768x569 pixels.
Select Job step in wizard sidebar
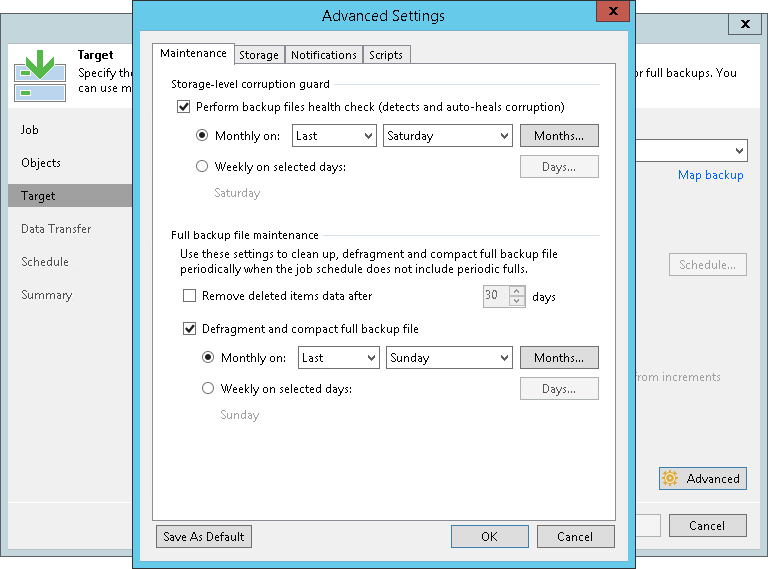[30, 130]
